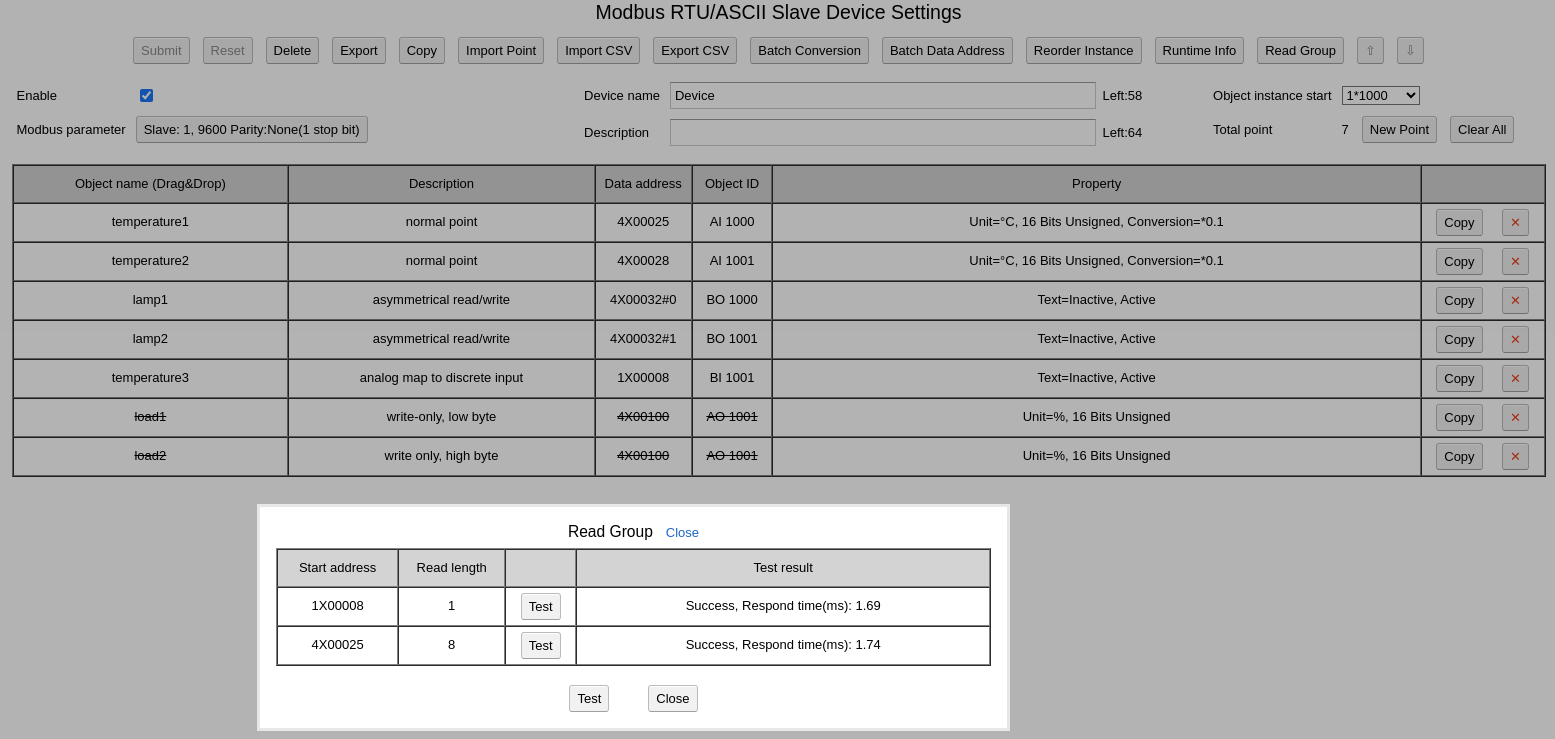Copy the lamp1 row
This screenshot has height=739, width=1555.
click(1459, 300)
